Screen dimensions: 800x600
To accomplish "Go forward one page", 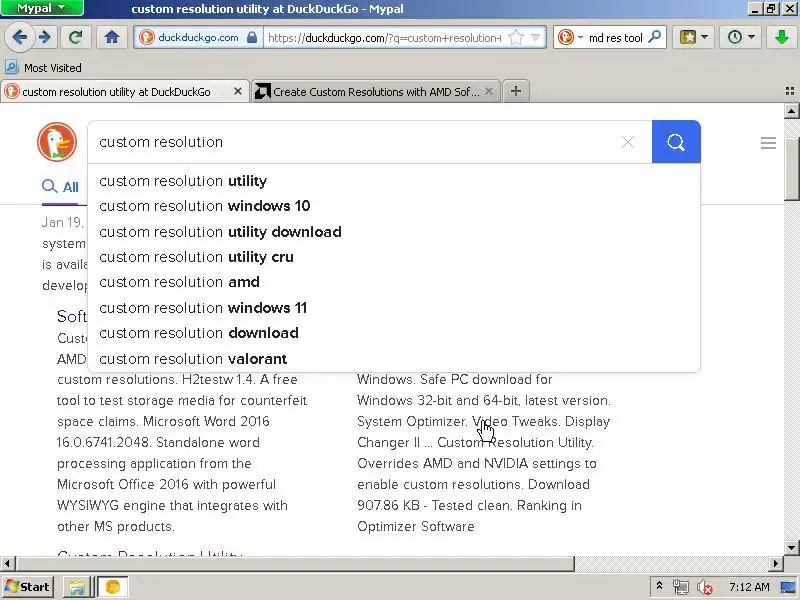I will click(x=45, y=37).
